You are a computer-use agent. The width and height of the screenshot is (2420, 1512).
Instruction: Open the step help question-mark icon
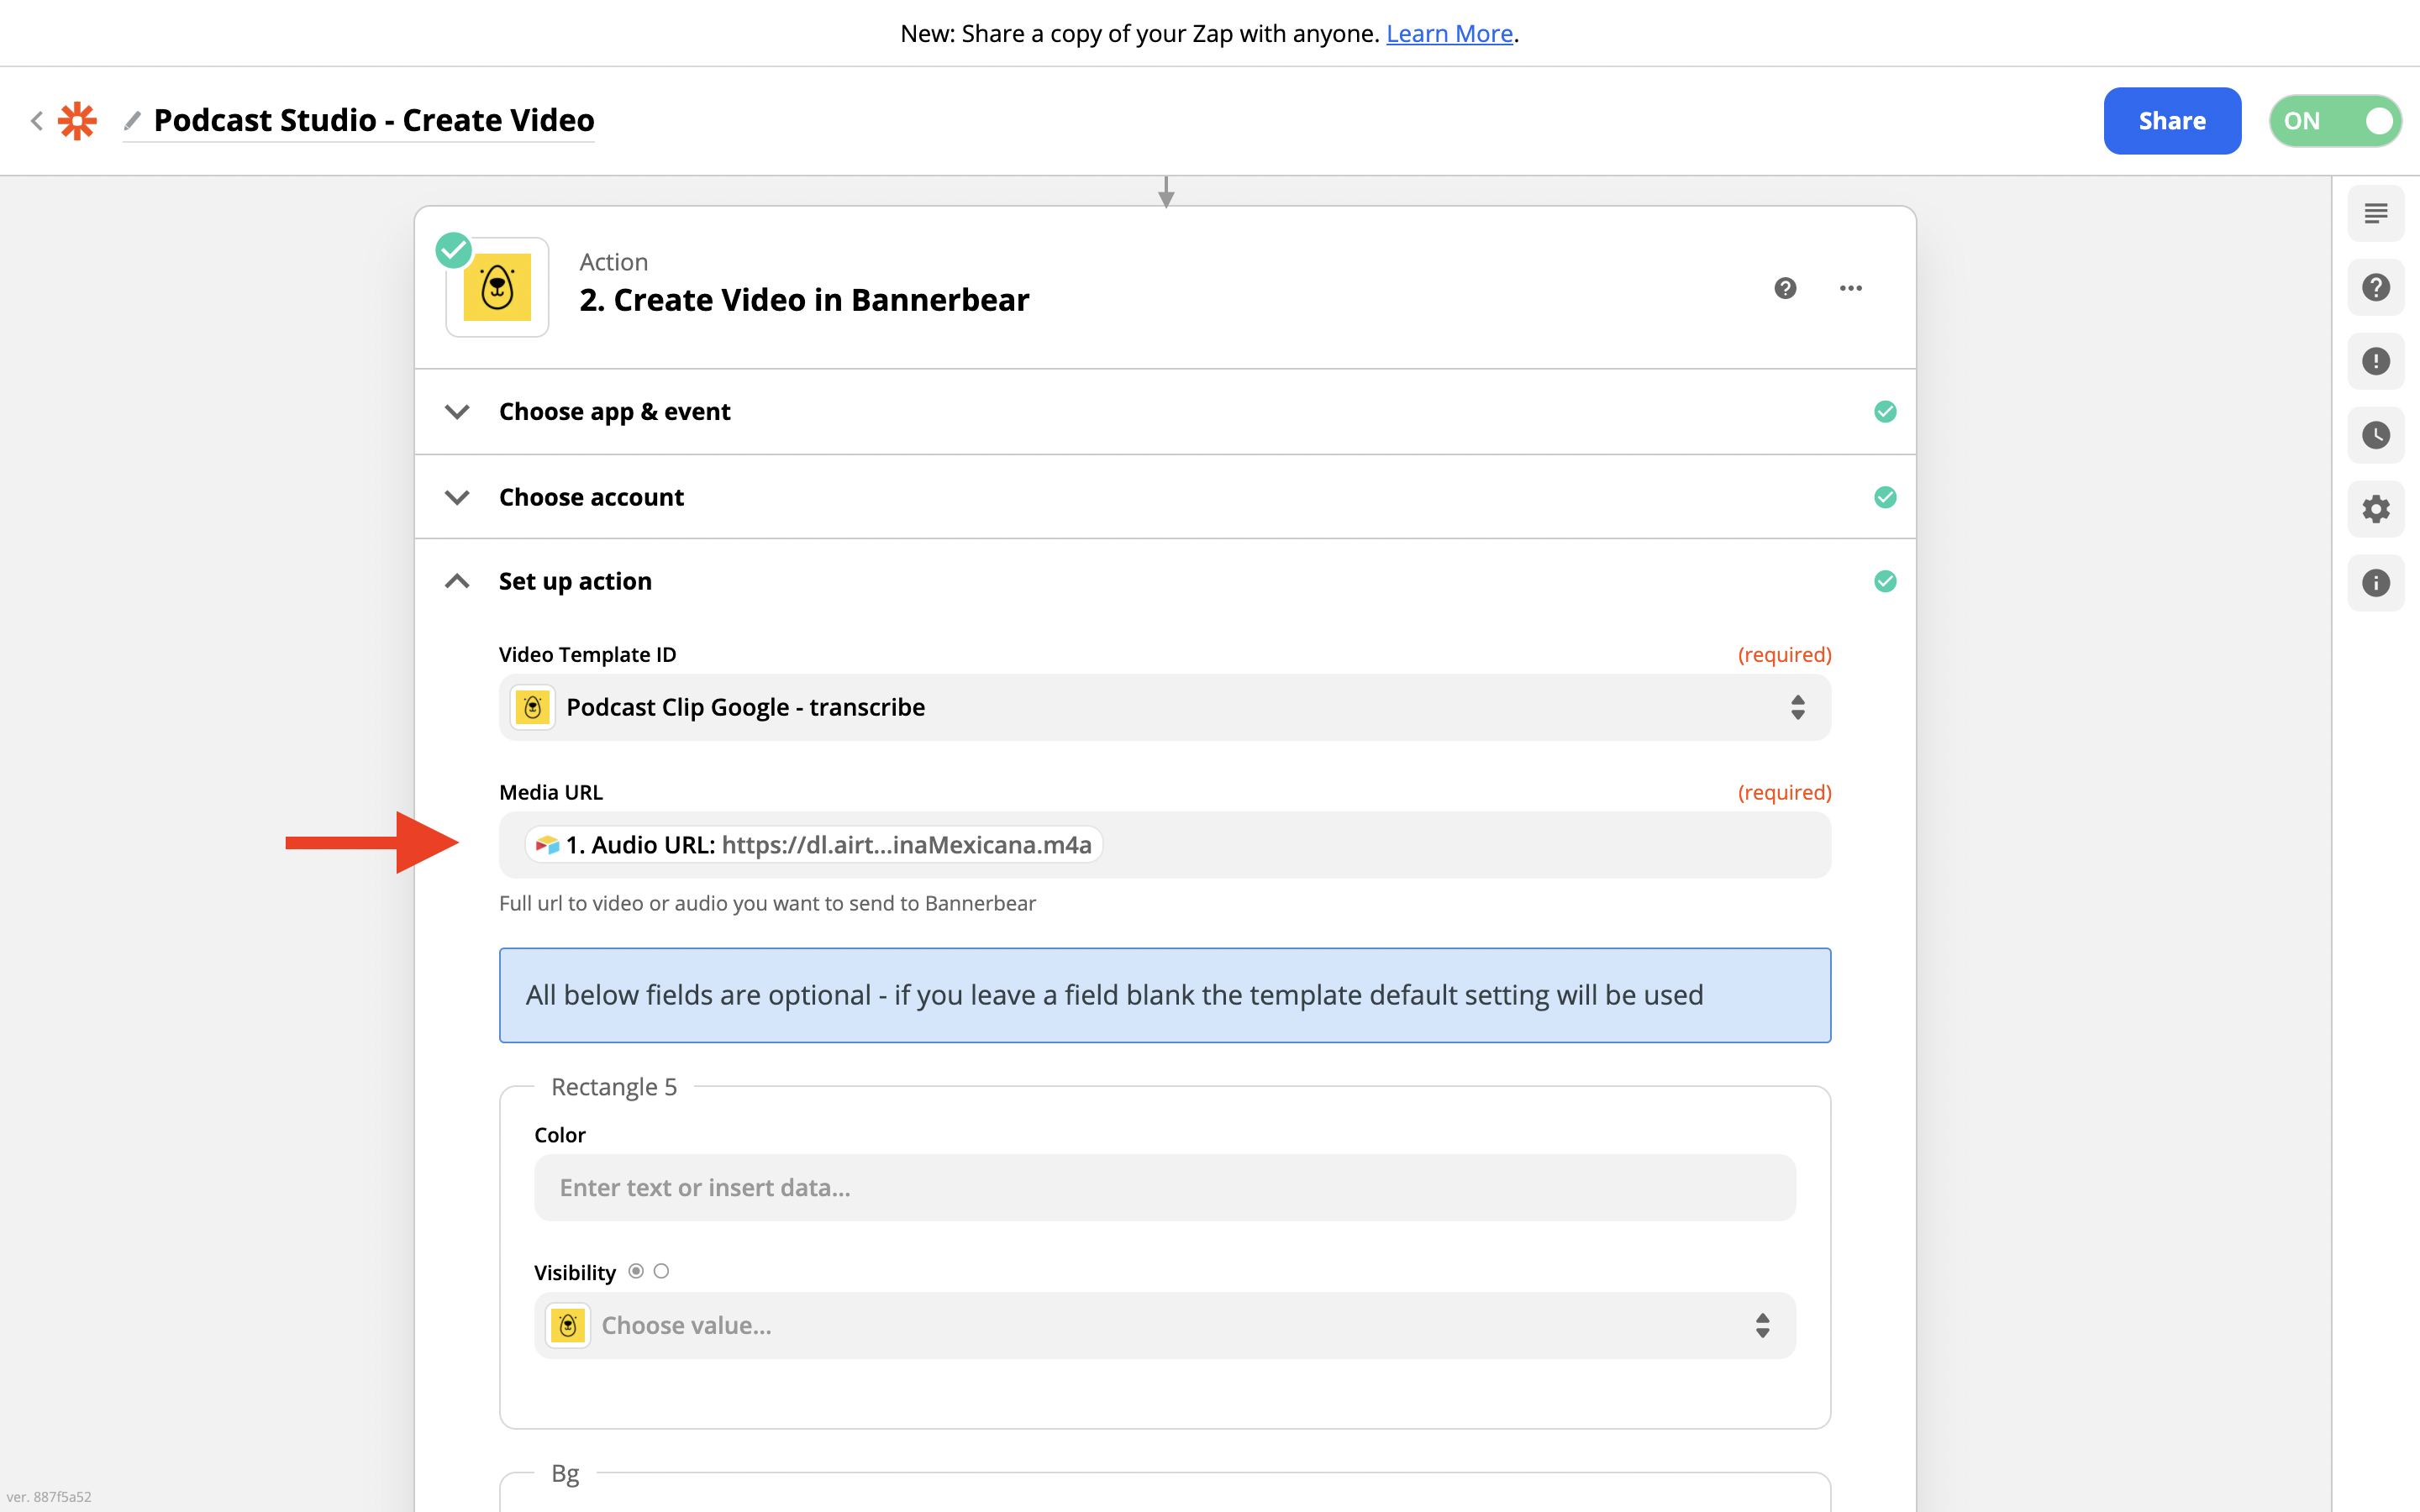pos(1785,288)
